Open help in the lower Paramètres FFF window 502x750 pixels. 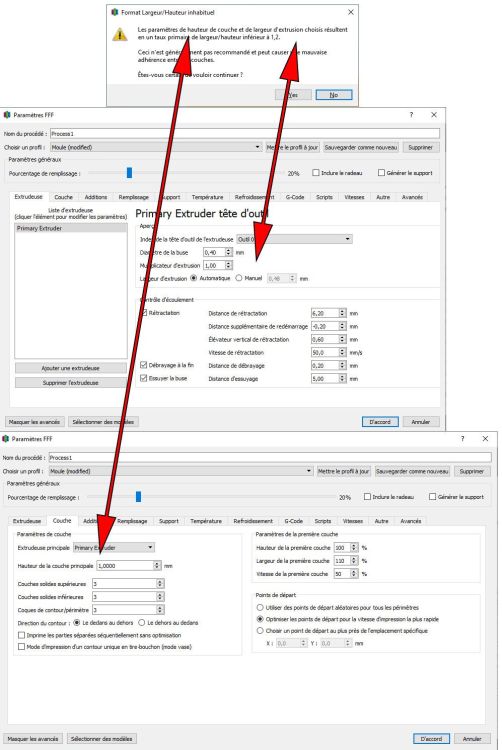pyautogui.click(x=462, y=439)
